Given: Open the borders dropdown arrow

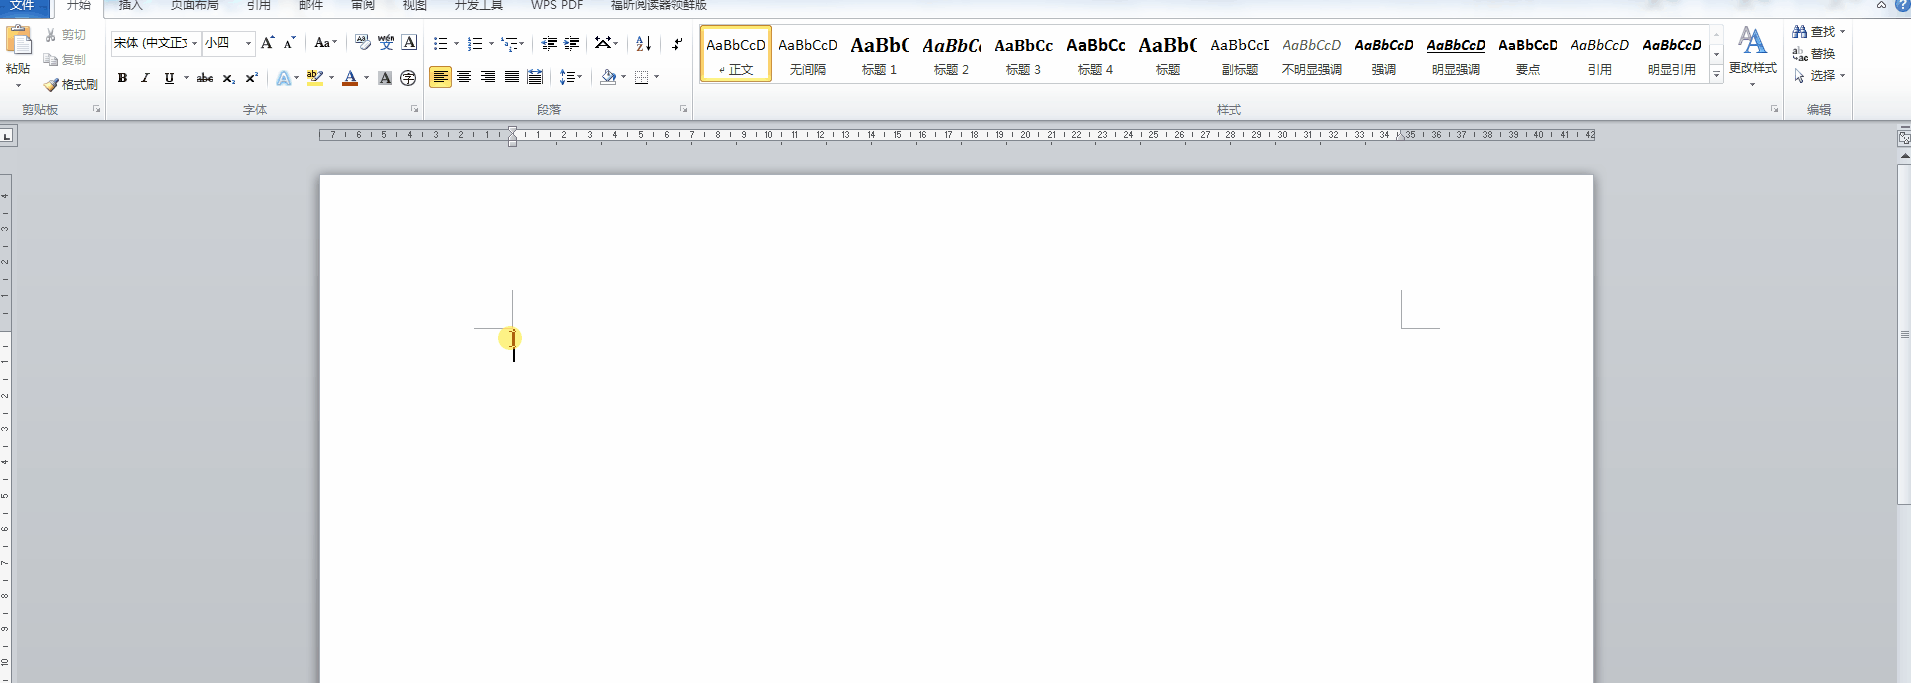Looking at the screenshot, I should [x=657, y=77].
